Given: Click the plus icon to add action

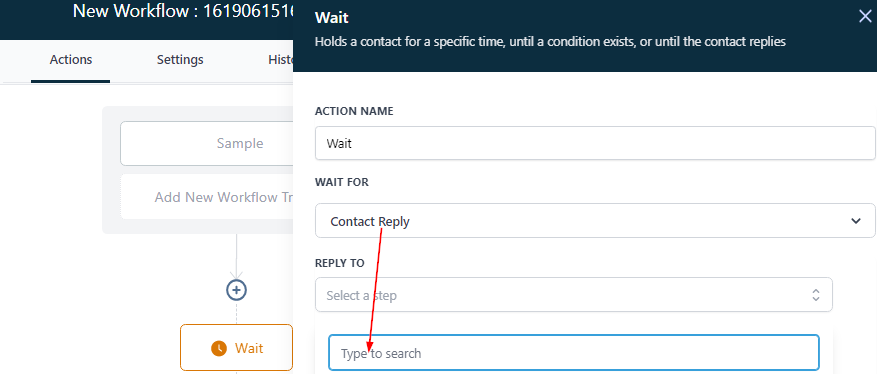Looking at the screenshot, I should click(237, 290).
